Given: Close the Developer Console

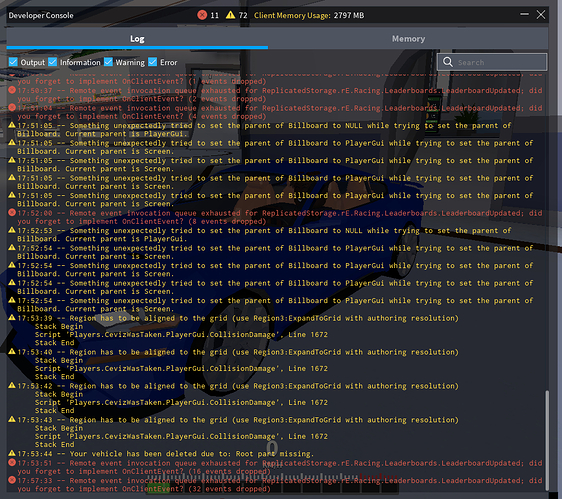Looking at the screenshot, I should pos(541,15).
